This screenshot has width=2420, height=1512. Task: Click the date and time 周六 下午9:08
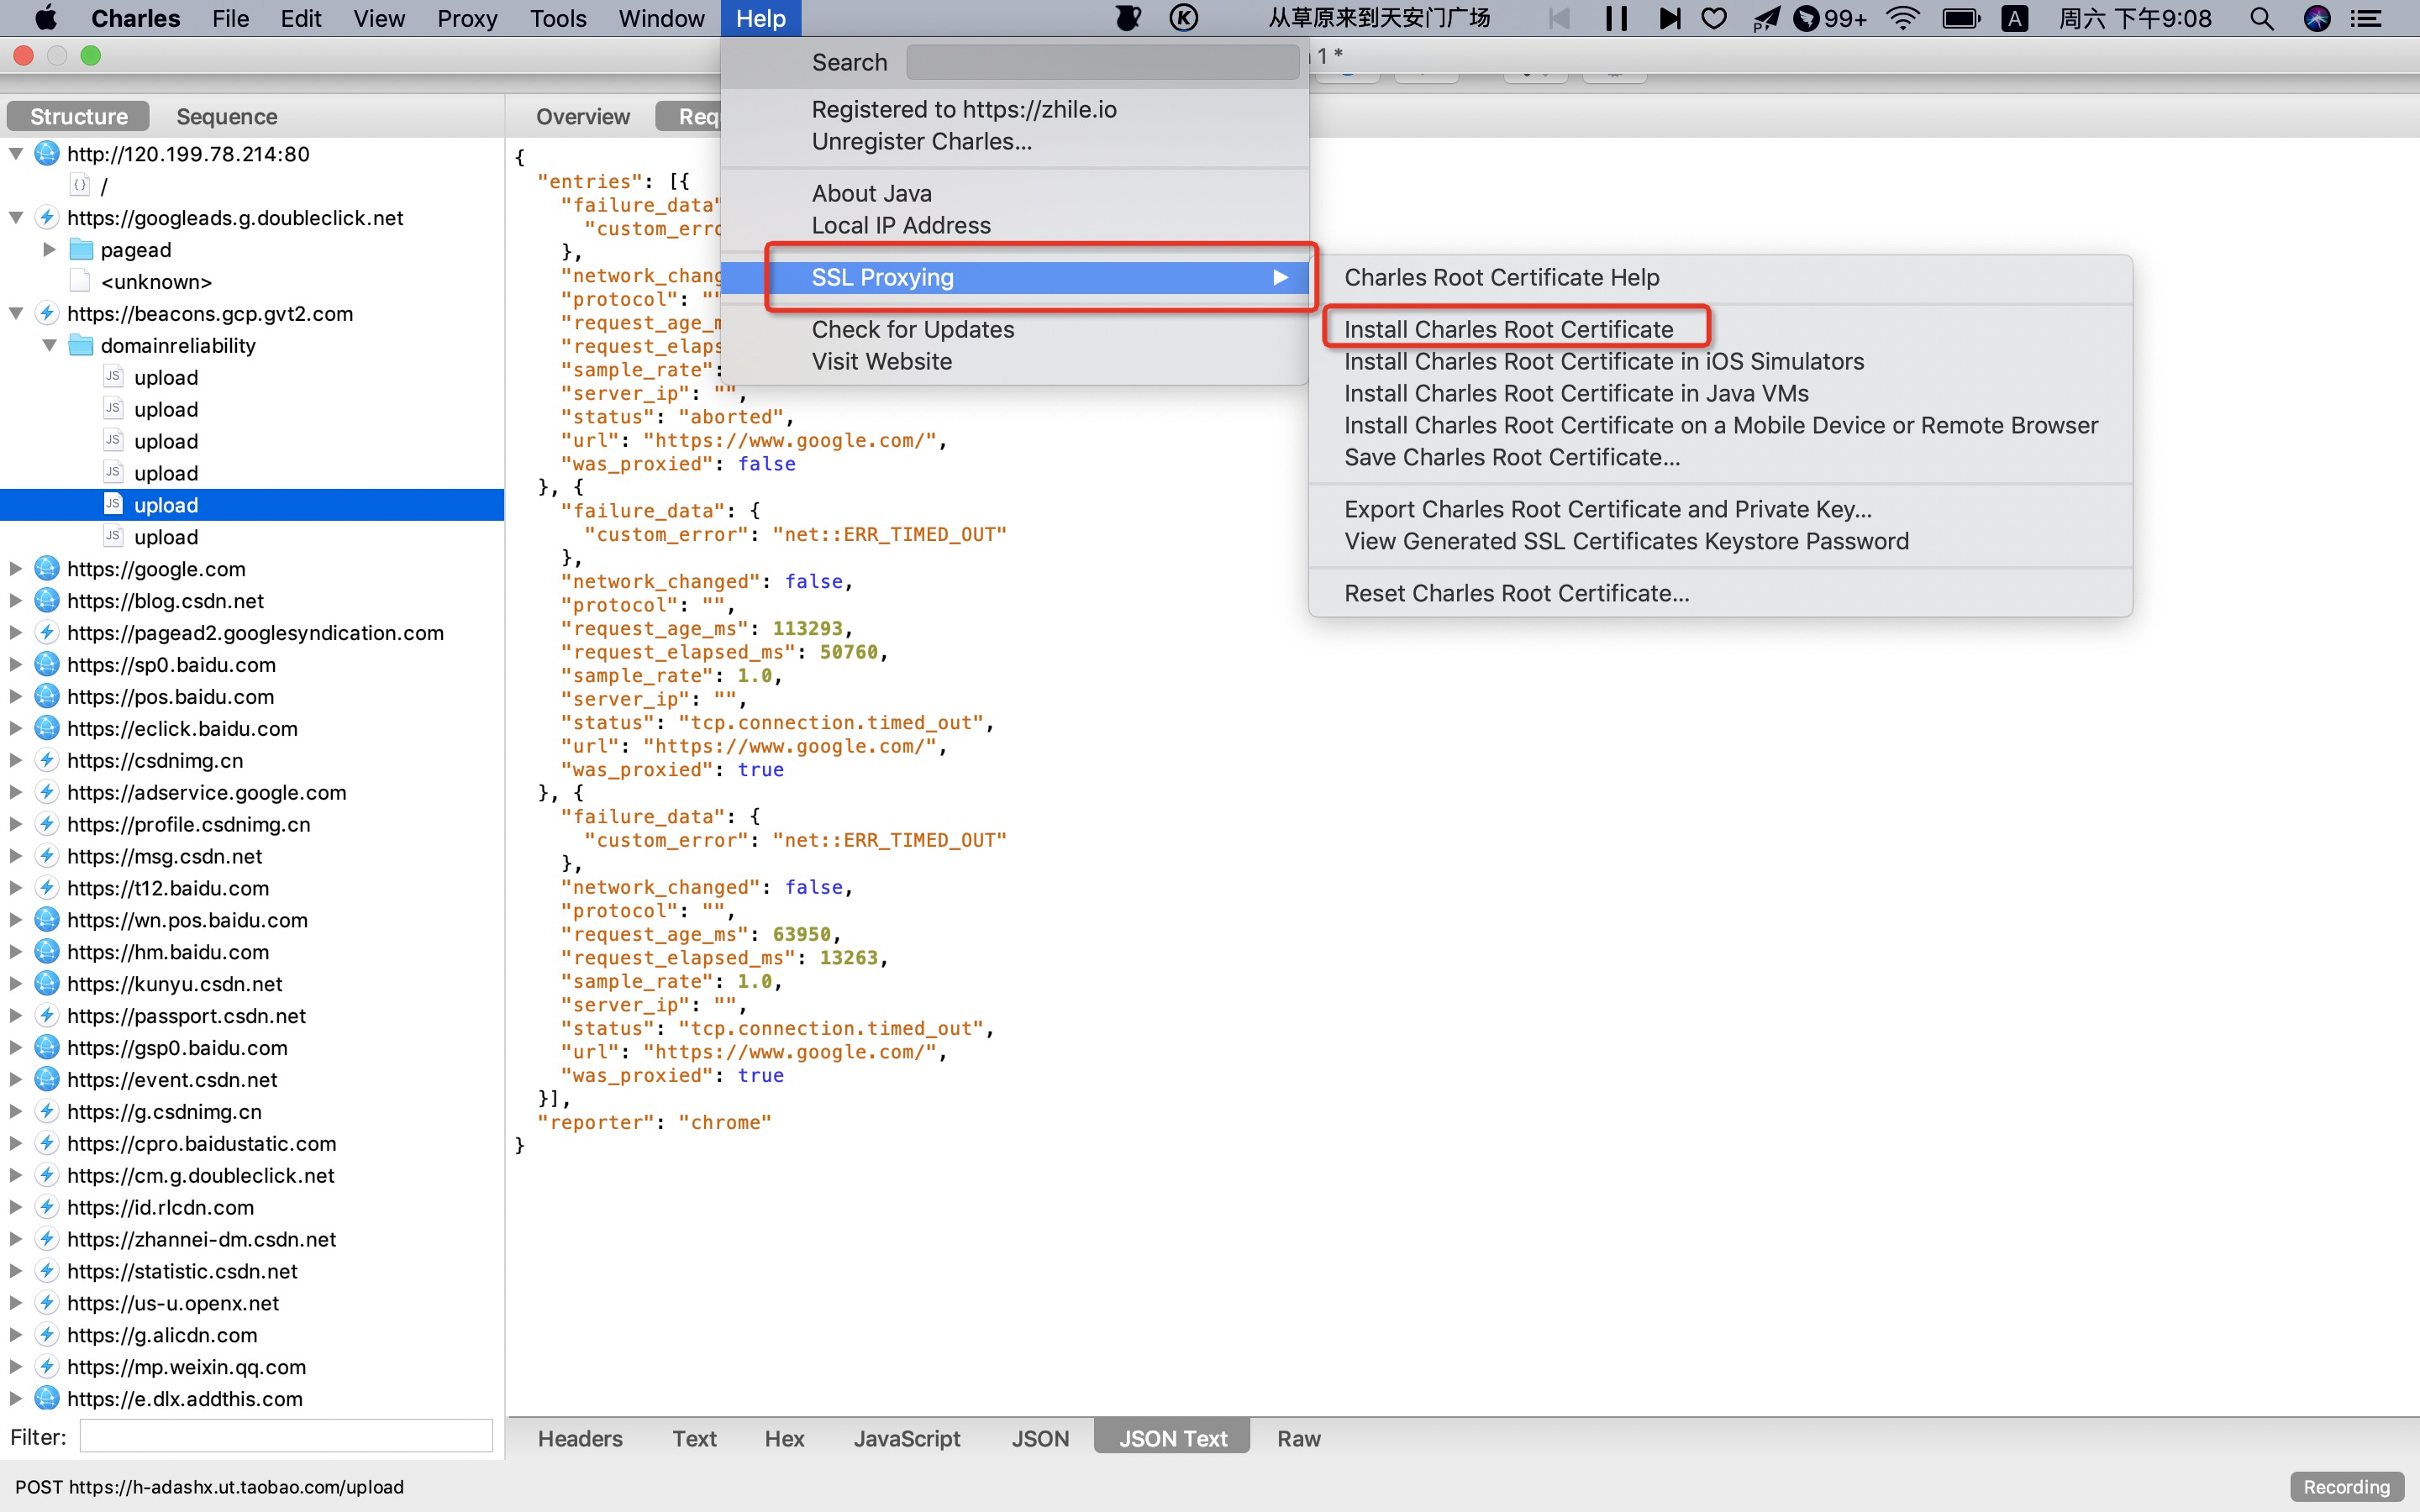click(2135, 18)
